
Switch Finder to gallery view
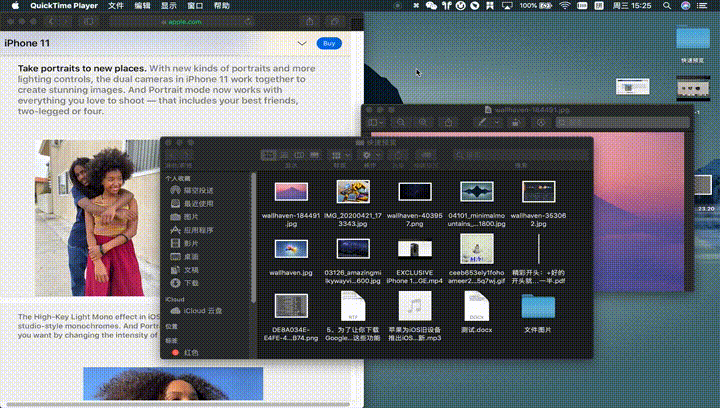pos(315,156)
